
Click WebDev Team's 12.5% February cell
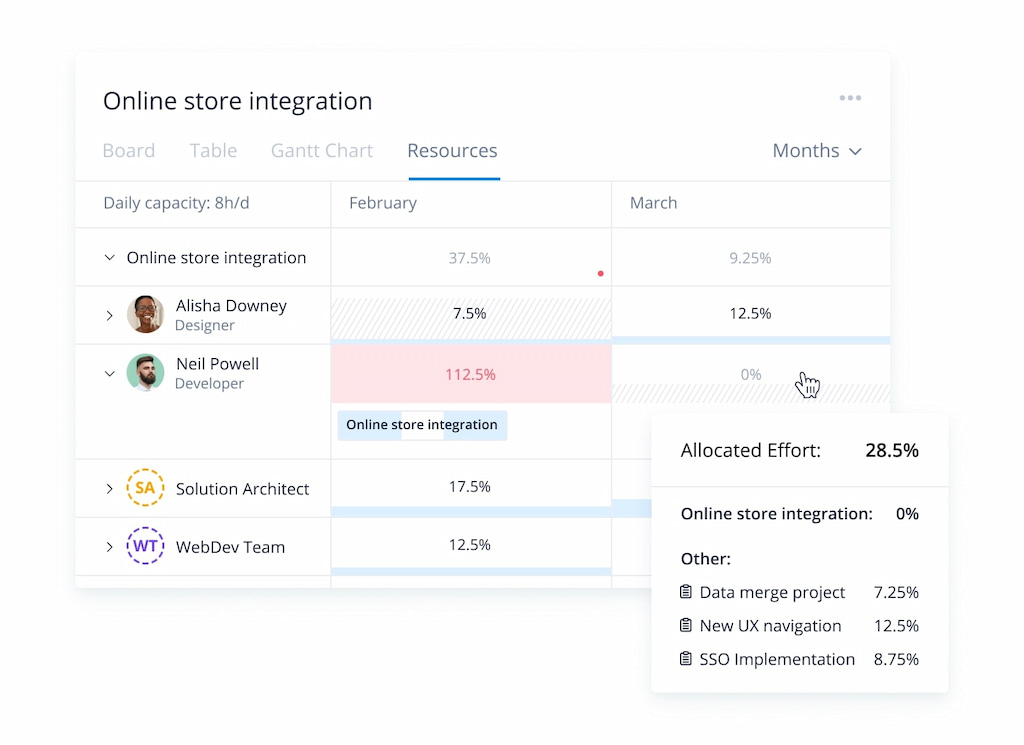pyautogui.click(x=470, y=545)
